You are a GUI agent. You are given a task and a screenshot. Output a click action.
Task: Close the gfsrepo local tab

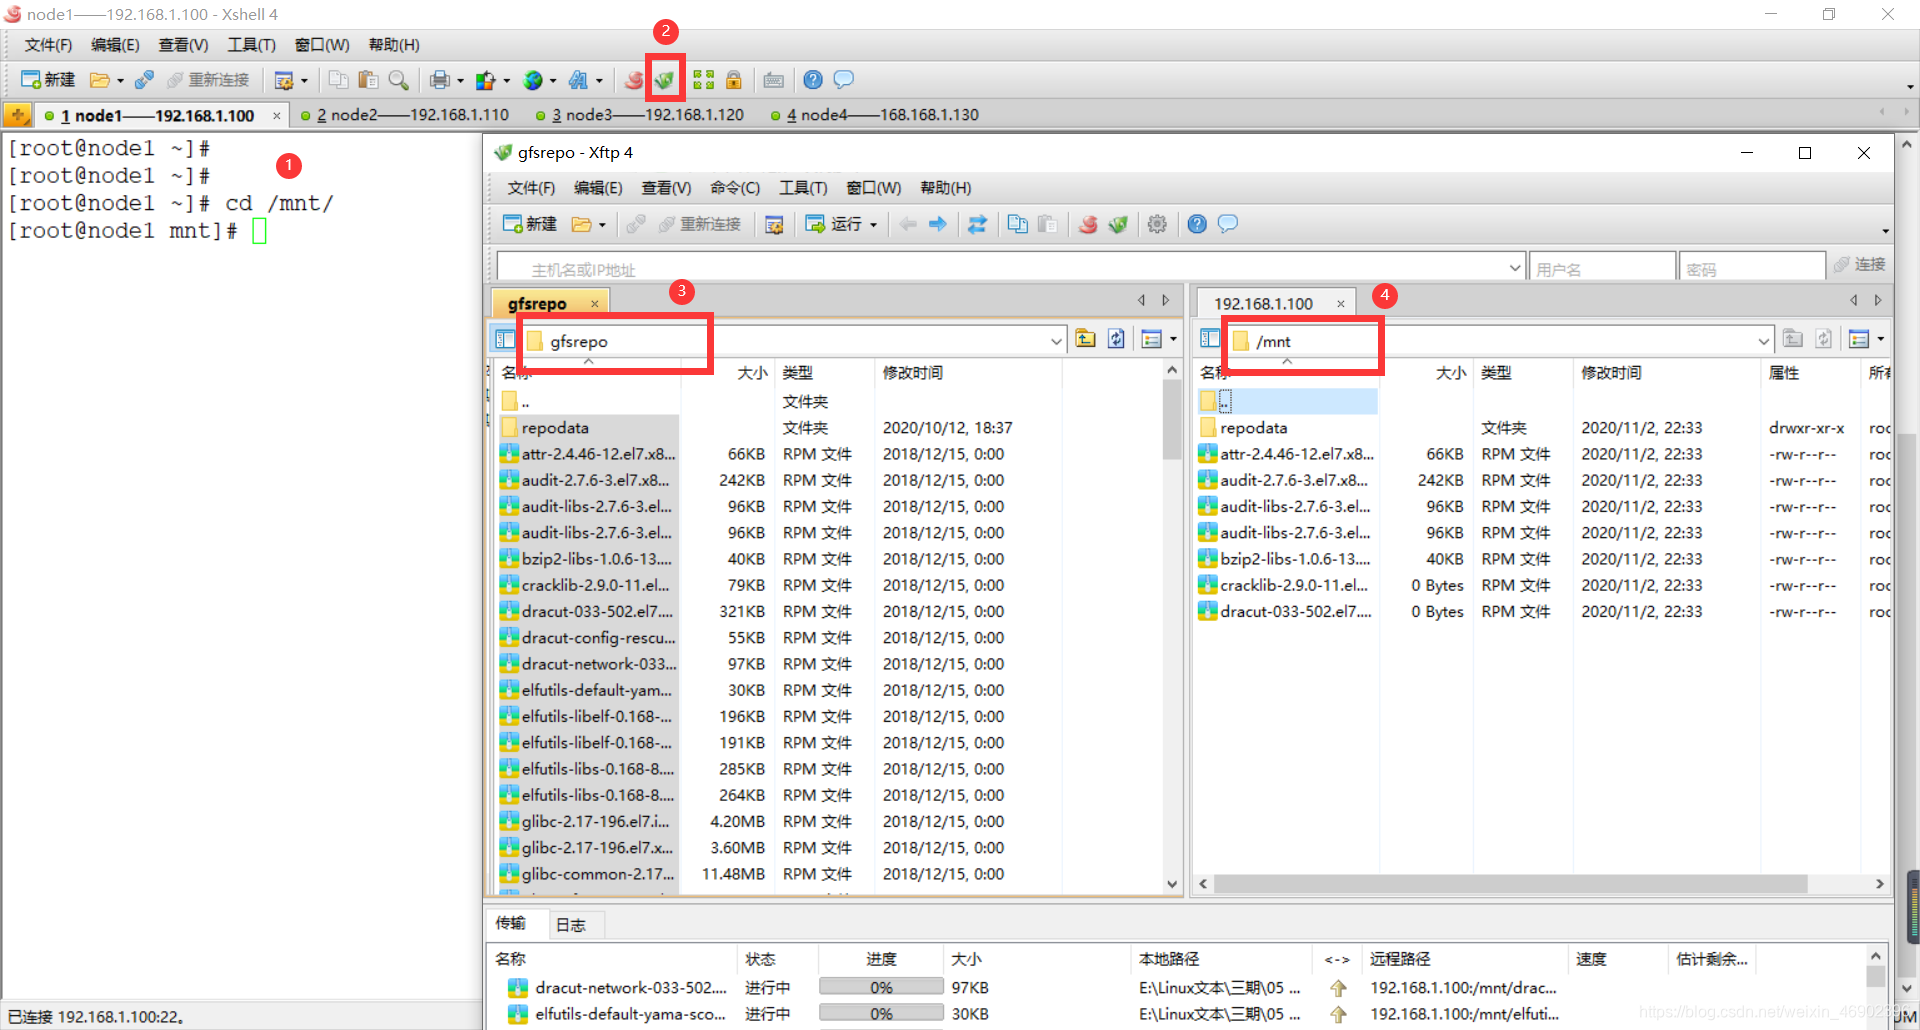[595, 304]
